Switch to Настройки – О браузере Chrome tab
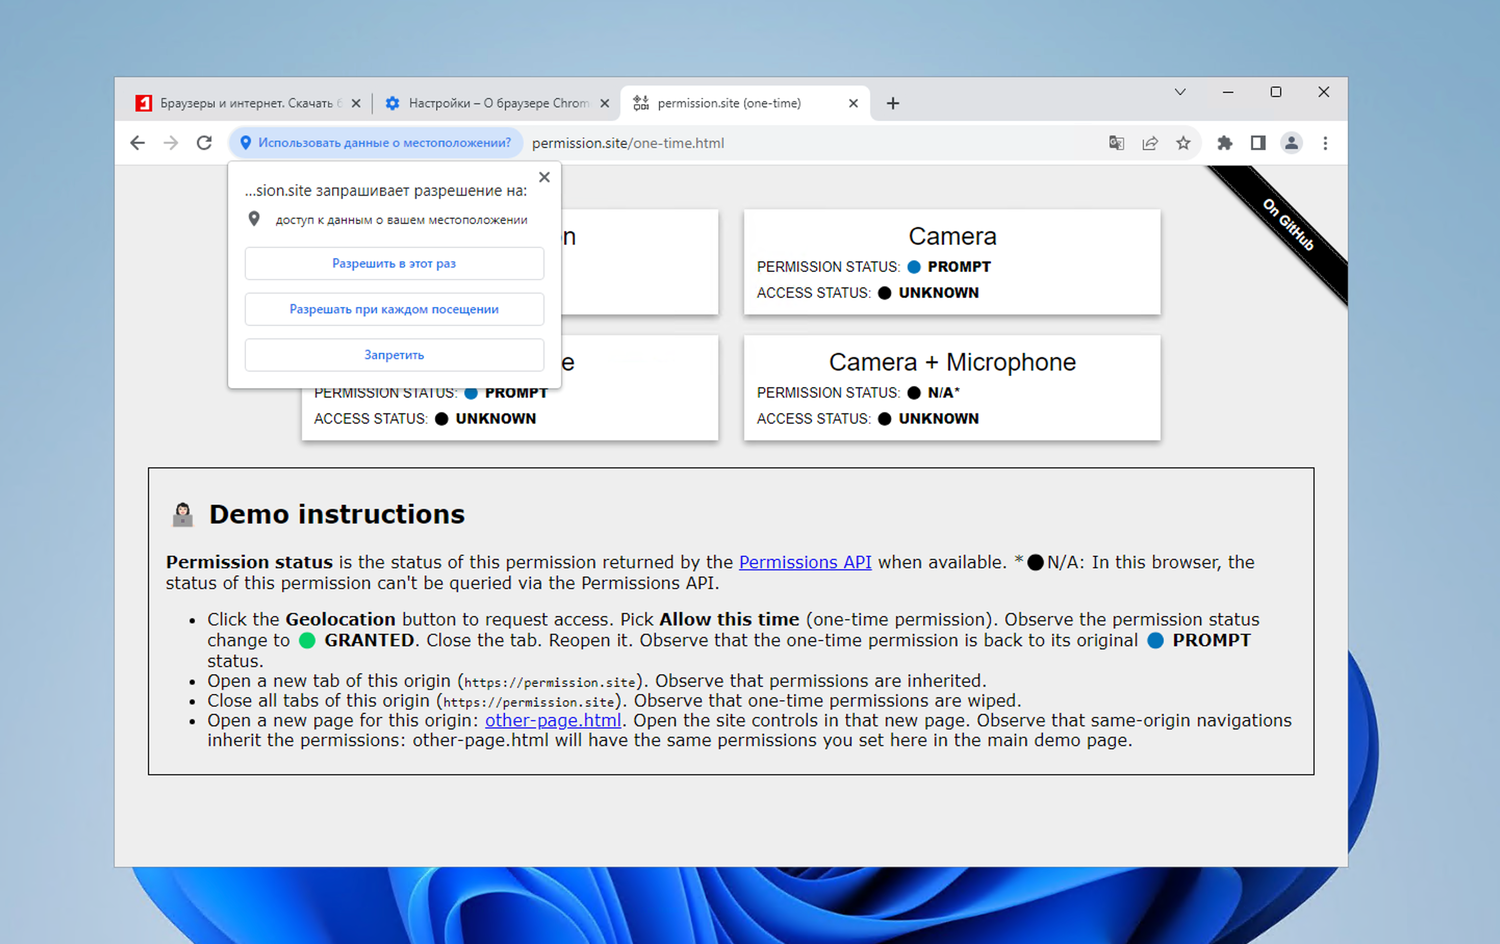 pyautogui.click(x=497, y=103)
